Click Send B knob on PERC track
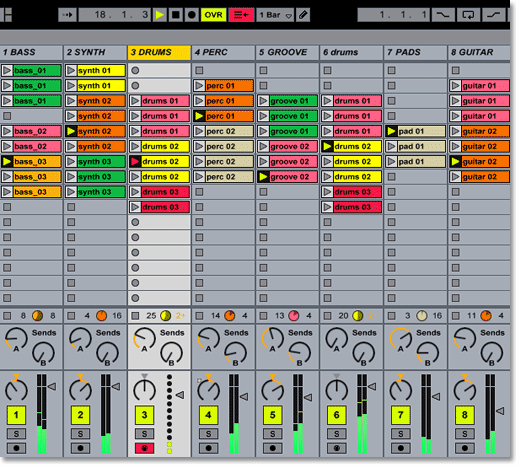This screenshot has height=467, width=520. [x=235, y=354]
